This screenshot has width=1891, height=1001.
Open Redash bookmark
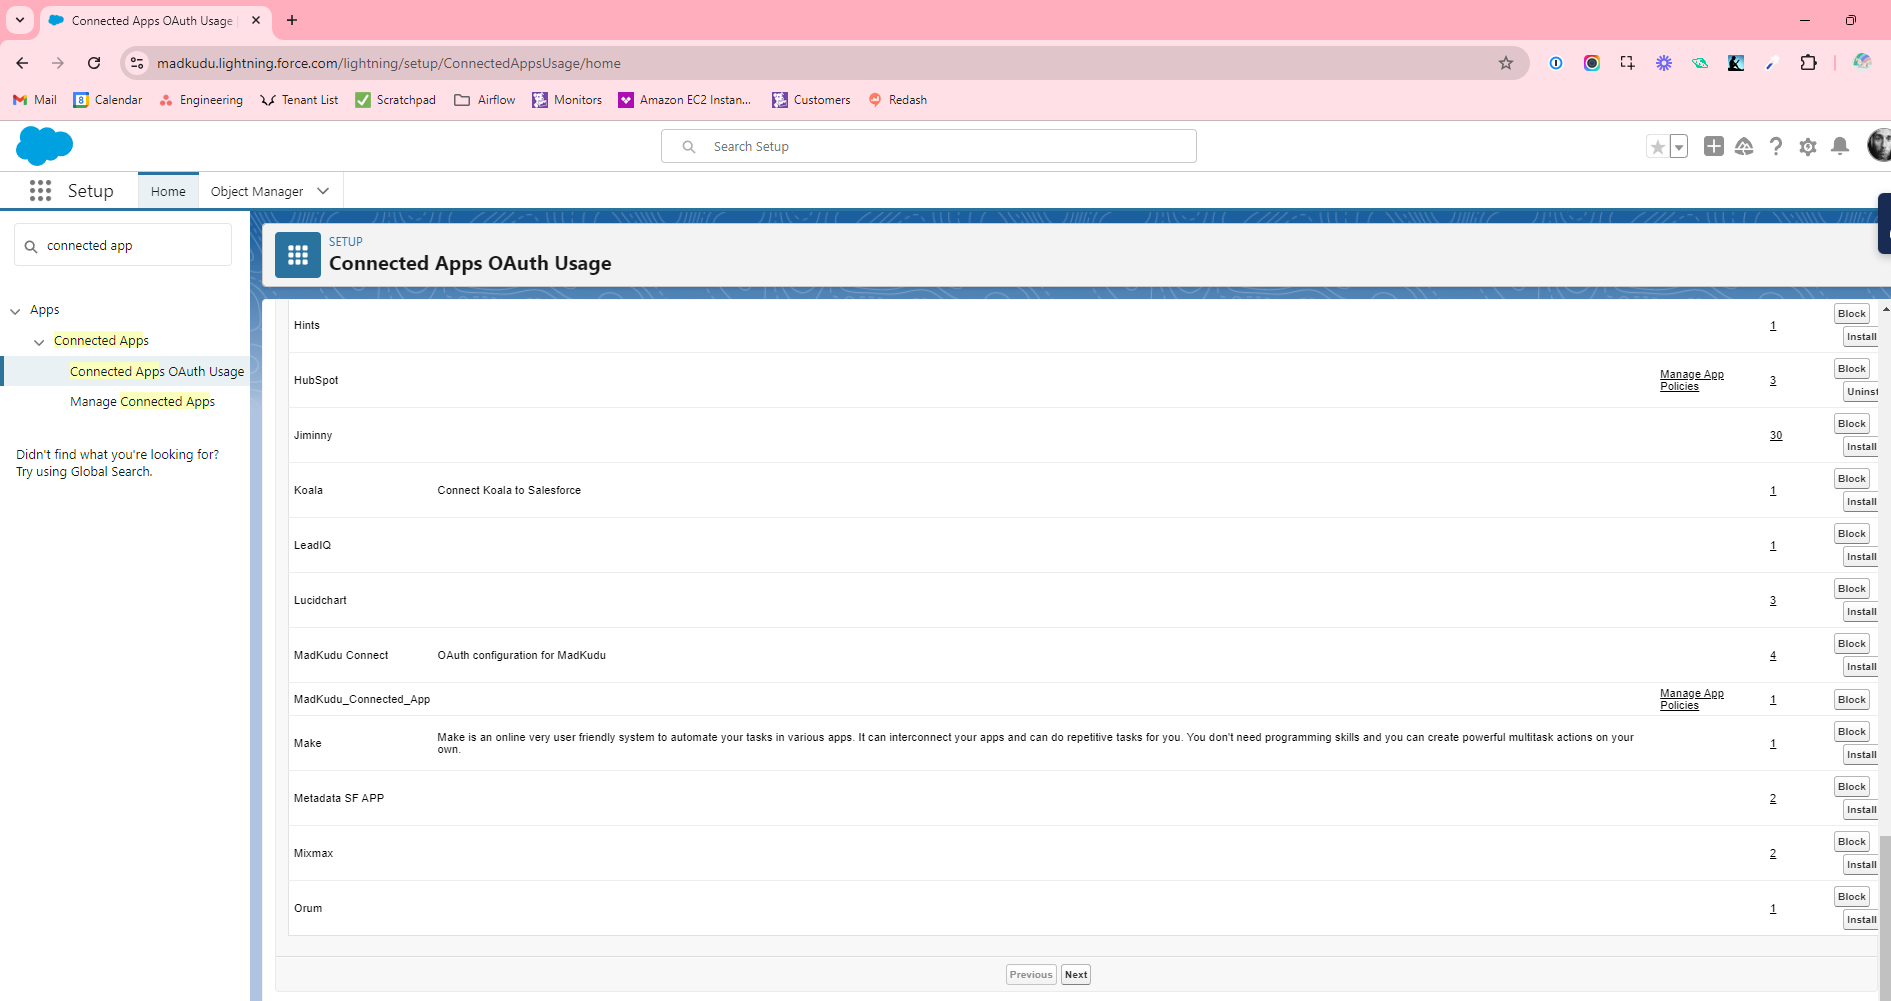pyautogui.click(x=898, y=100)
